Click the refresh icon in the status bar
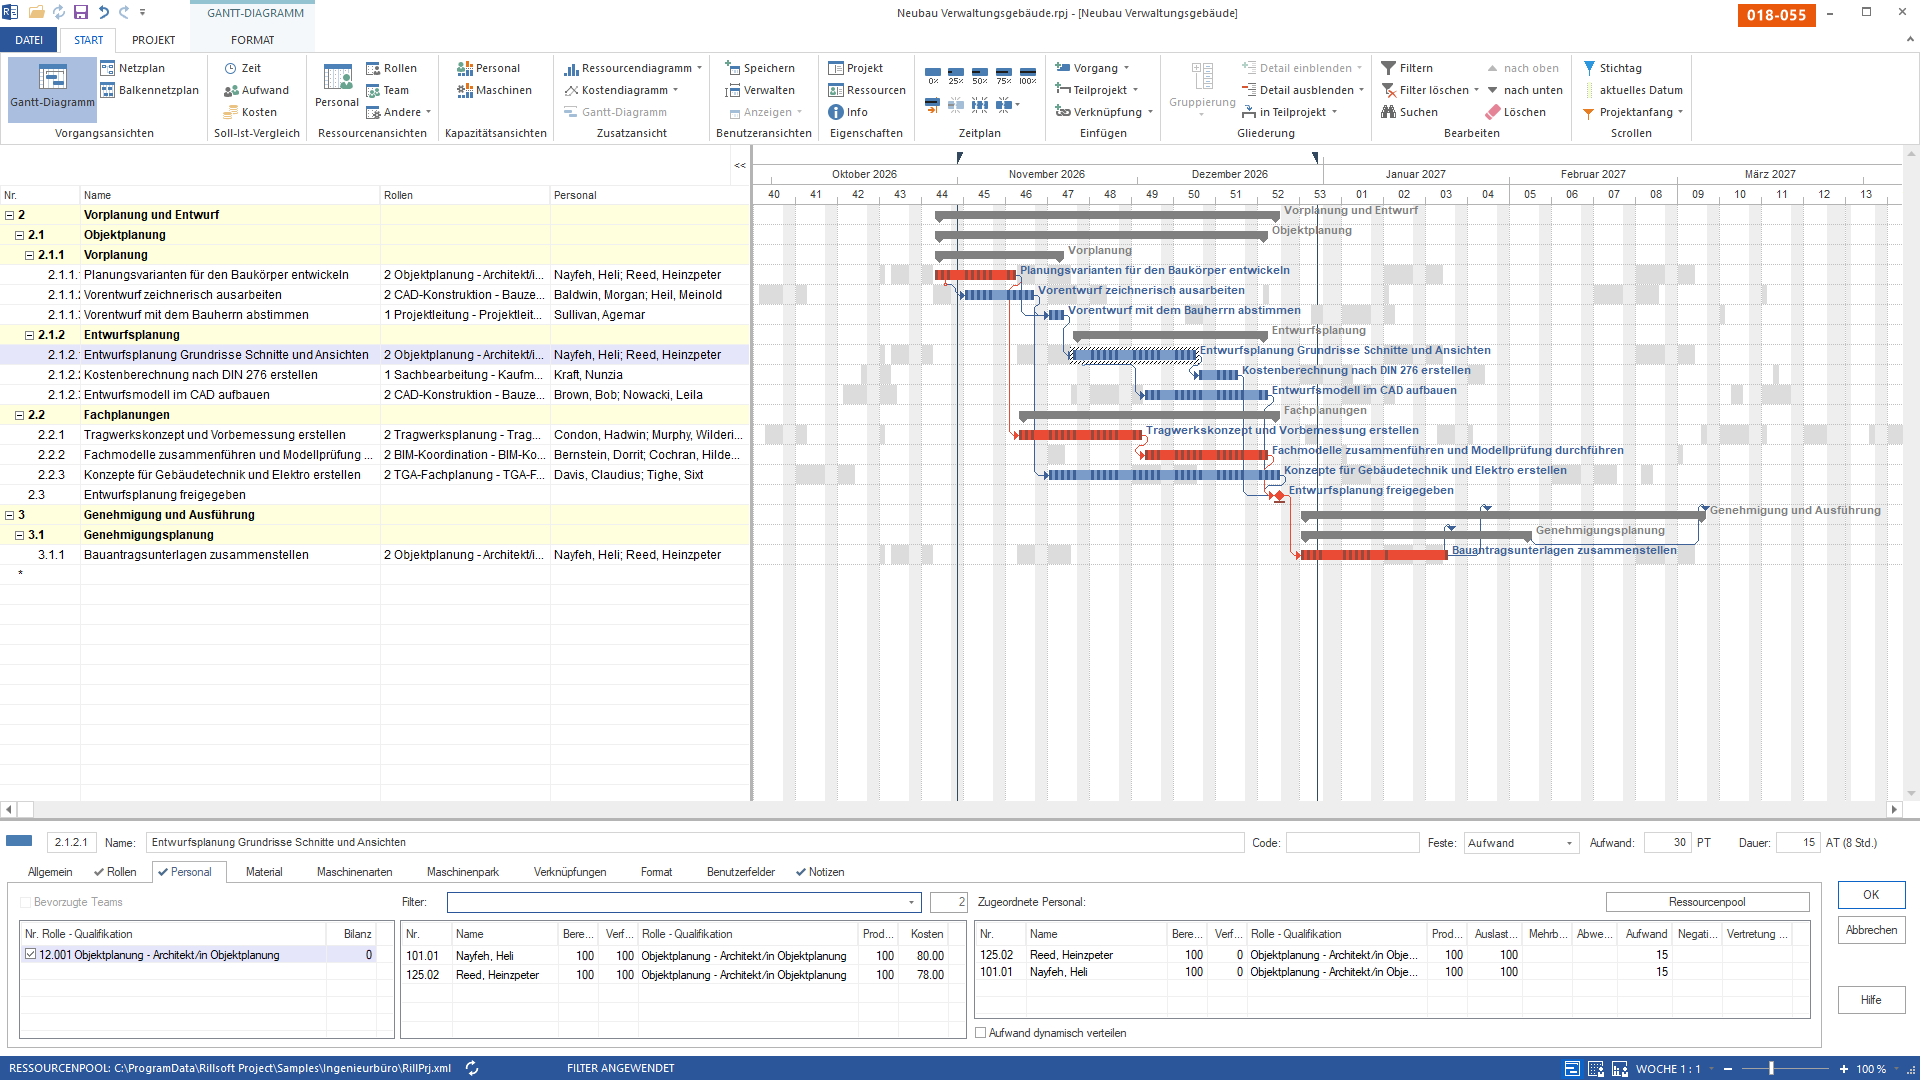This screenshot has width=1920, height=1080. pos(472,1068)
